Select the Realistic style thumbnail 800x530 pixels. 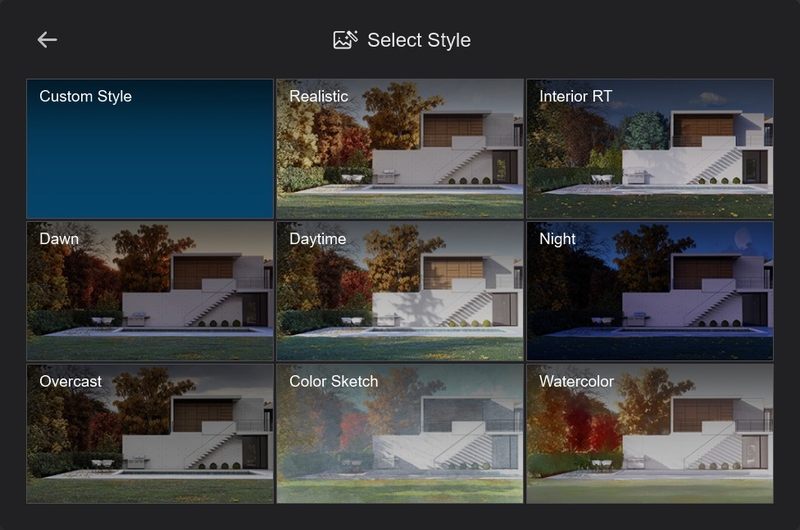400,149
